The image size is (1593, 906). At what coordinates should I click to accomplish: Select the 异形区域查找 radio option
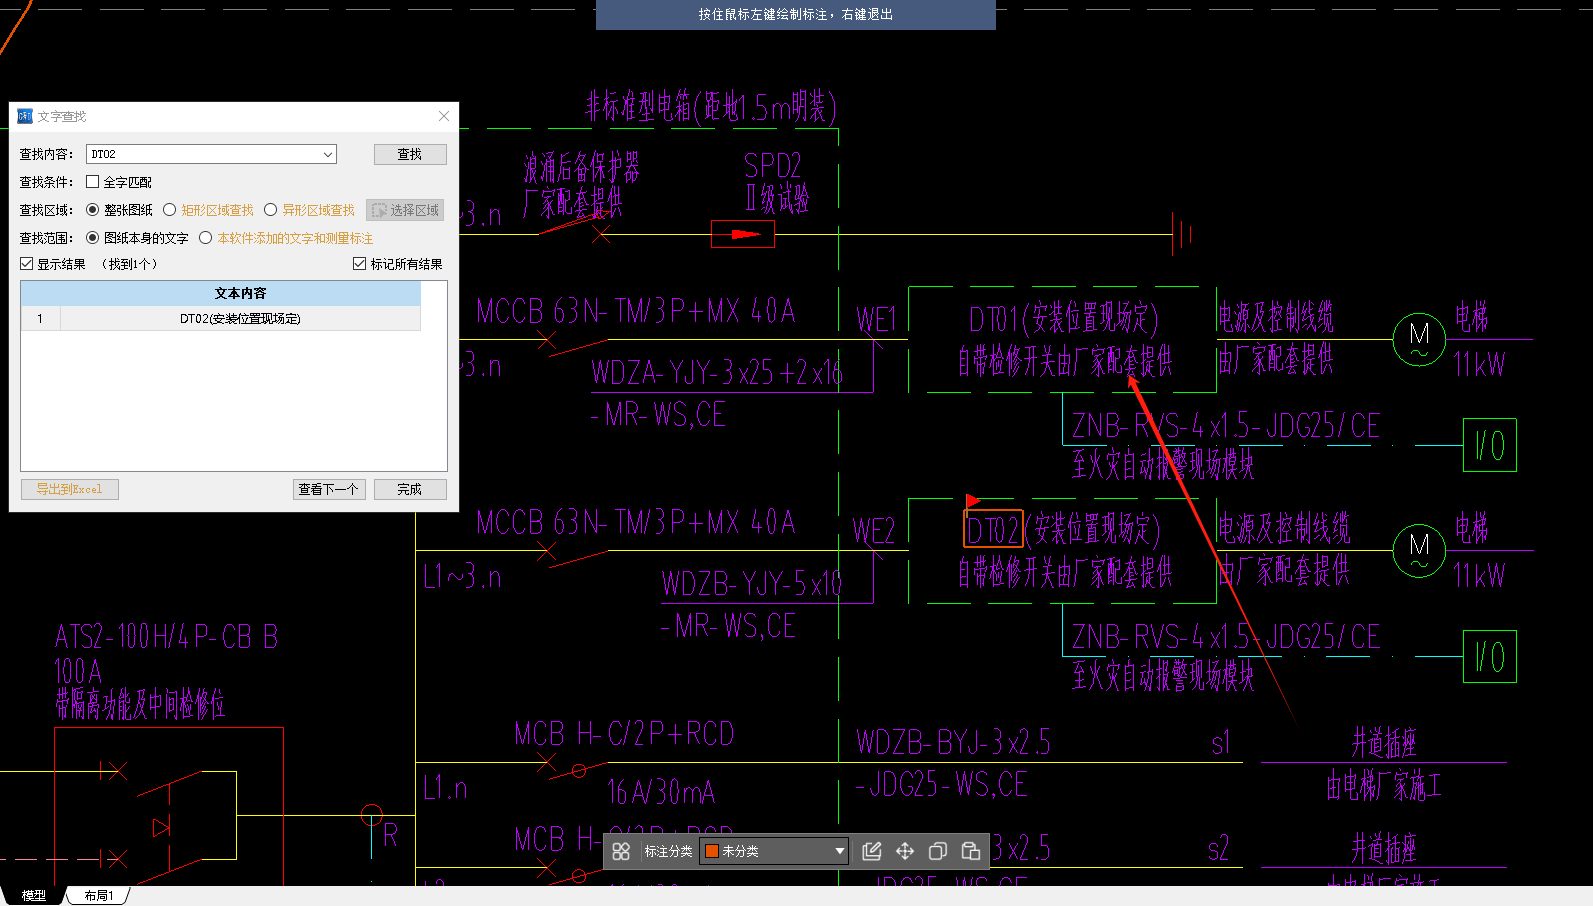click(270, 210)
